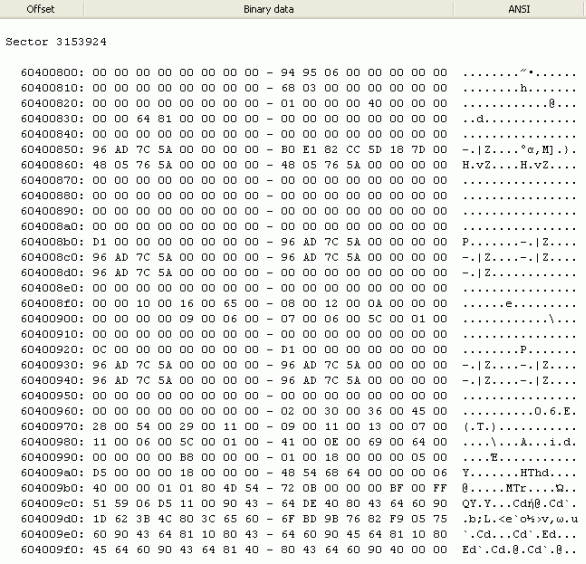The image size is (586, 564).
Task: Select byte 94 in row 60400800
Action: (x=288, y=73)
